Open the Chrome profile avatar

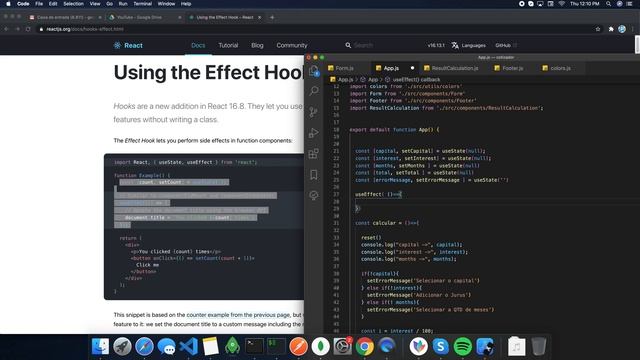coord(622,29)
